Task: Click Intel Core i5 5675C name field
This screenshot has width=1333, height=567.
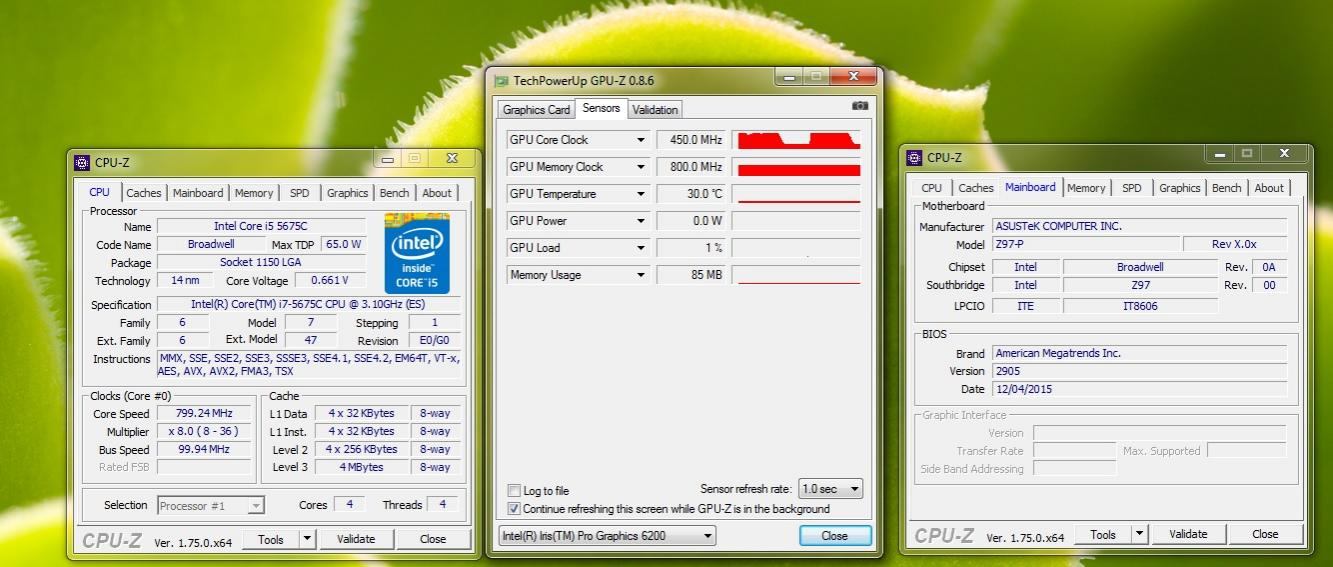Action: coord(261,226)
